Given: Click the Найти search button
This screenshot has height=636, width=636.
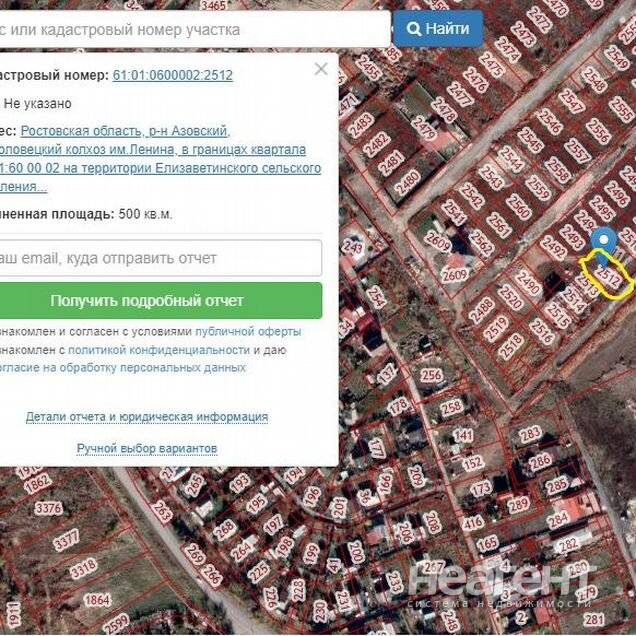Looking at the screenshot, I should click(438, 29).
